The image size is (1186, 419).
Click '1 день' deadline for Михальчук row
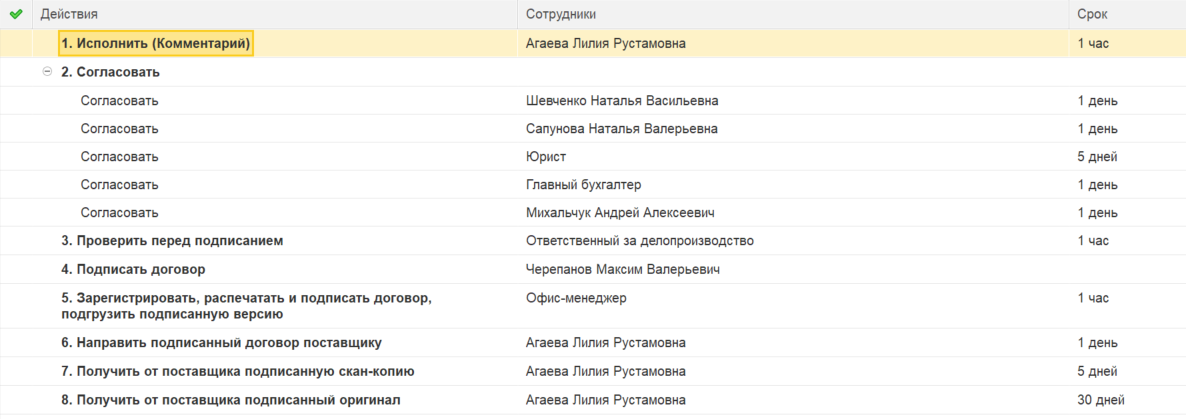click(1098, 213)
